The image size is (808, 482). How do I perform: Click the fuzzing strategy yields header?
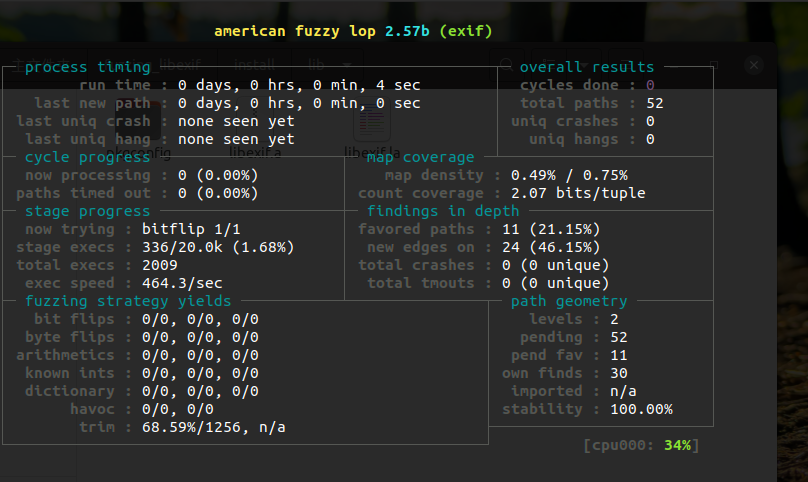tap(128, 300)
